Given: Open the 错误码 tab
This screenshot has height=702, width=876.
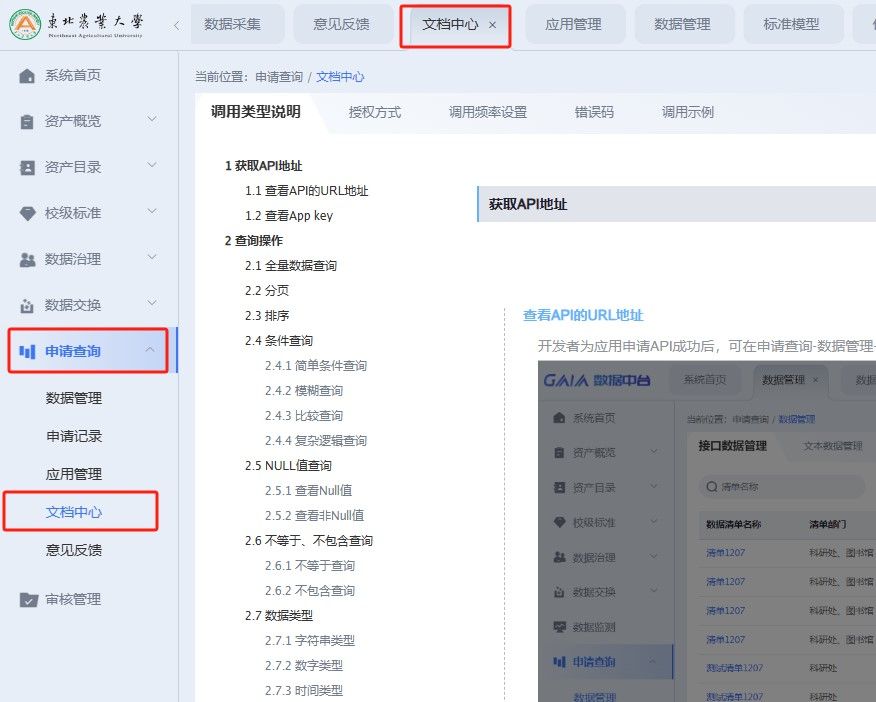Looking at the screenshot, I should [x=594, y=113].
